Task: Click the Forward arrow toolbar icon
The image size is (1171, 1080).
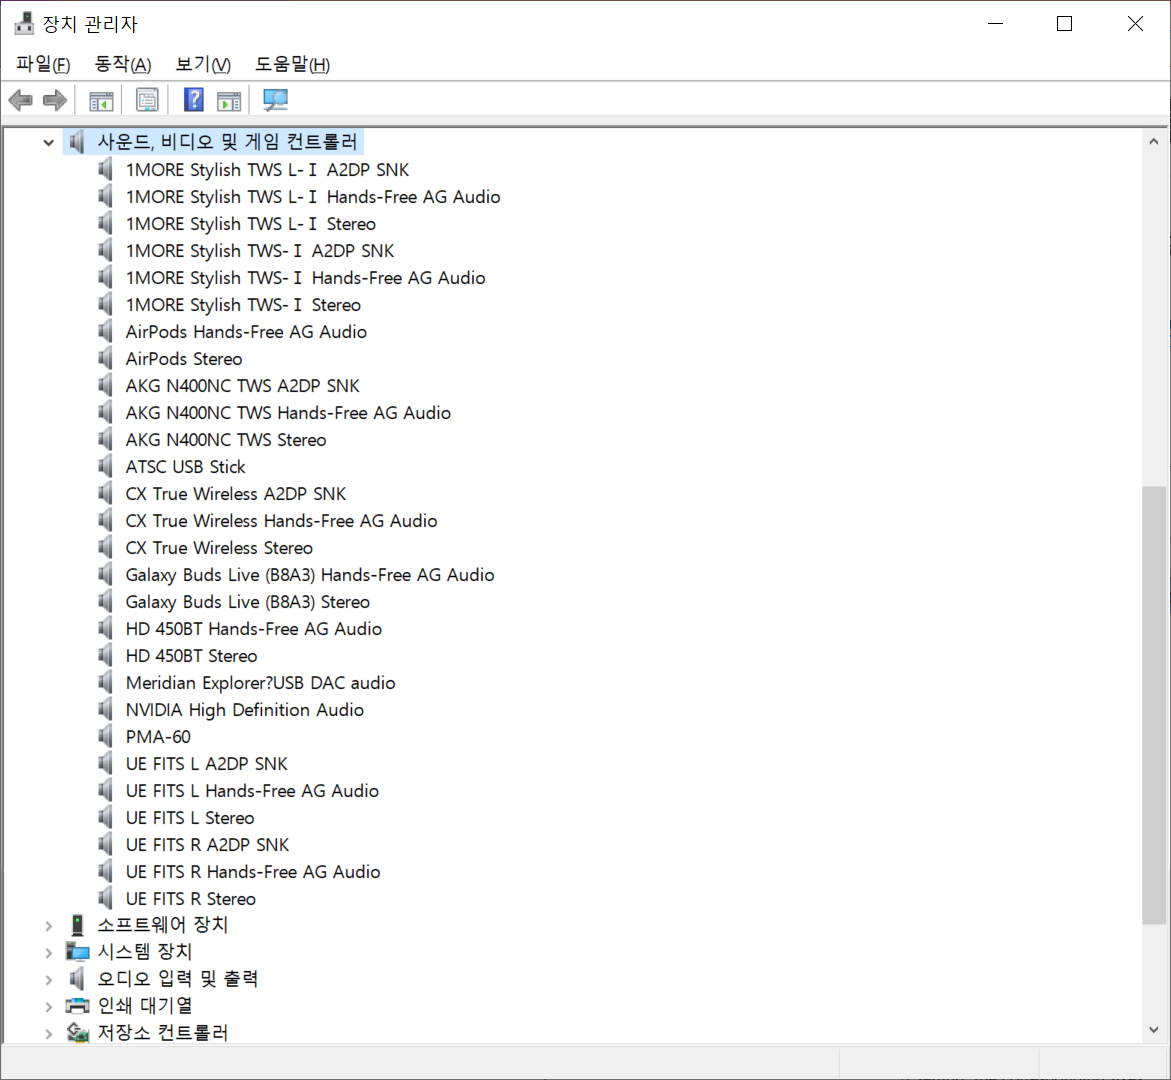Action: pos(55,99)
